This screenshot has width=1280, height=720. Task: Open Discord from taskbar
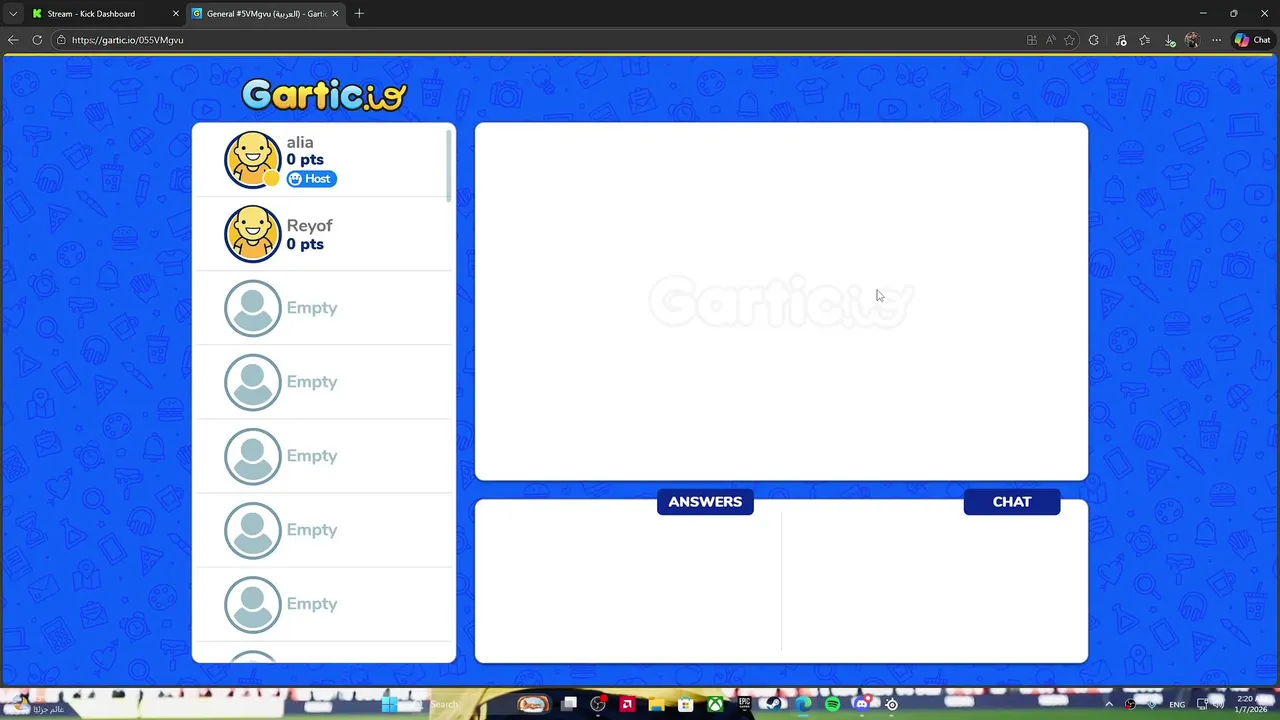tap(863, 704)
